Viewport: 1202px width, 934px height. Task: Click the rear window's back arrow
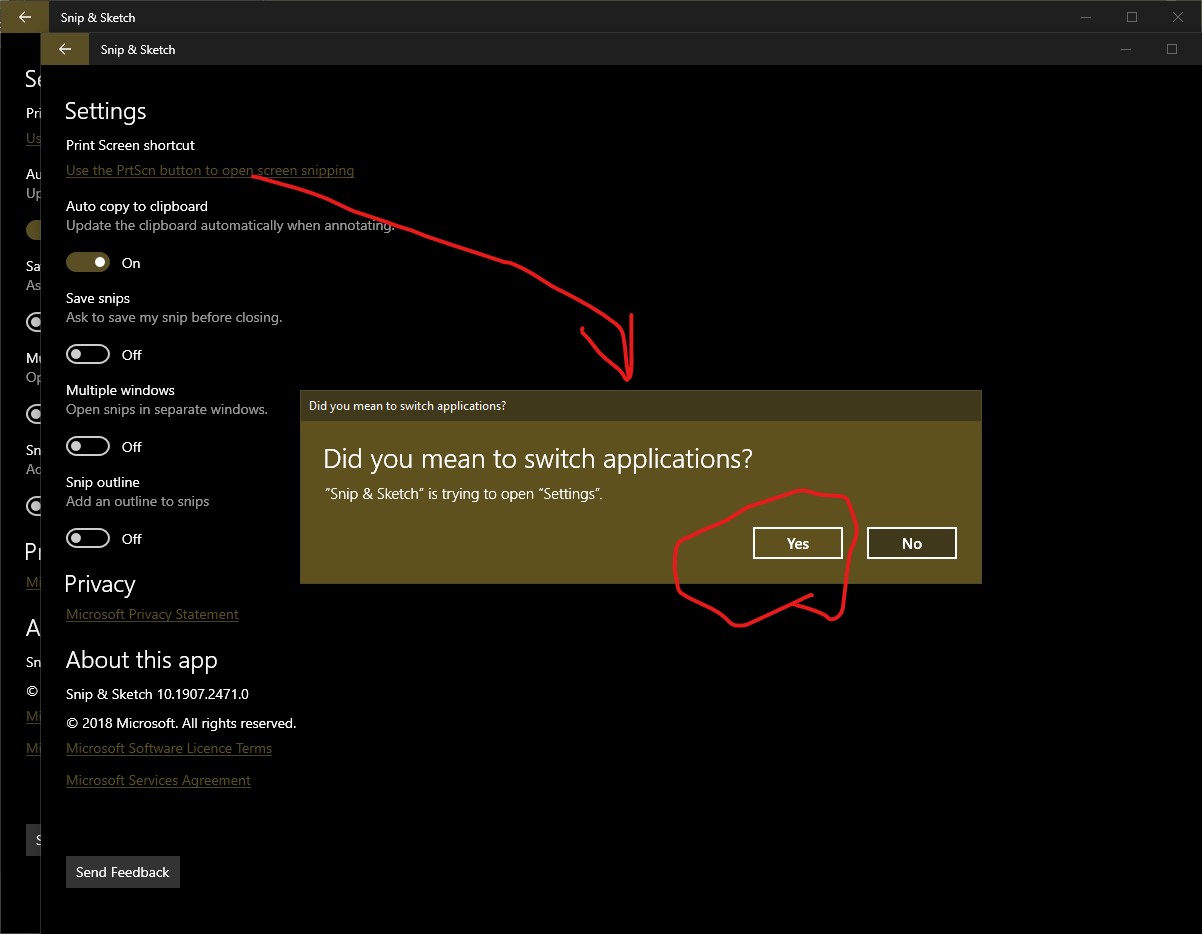[x=24, y=17]
